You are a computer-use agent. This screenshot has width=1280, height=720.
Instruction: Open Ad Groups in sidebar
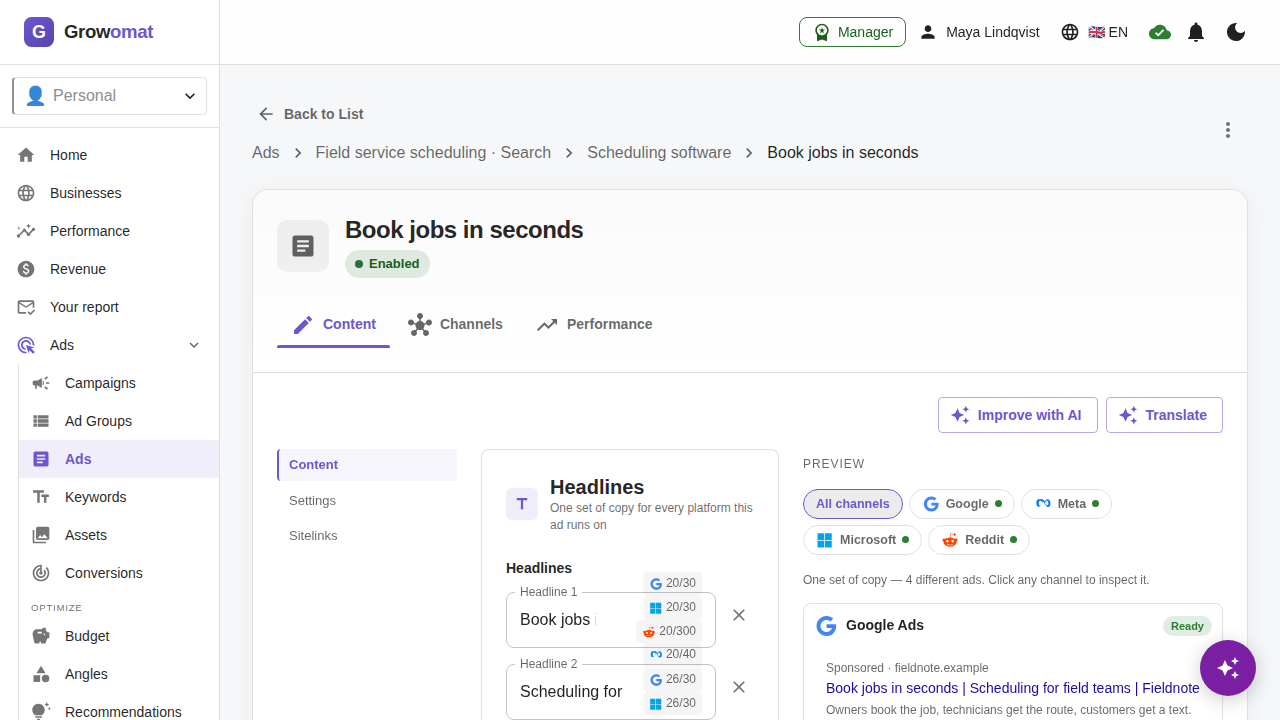(x=119, y=421)
